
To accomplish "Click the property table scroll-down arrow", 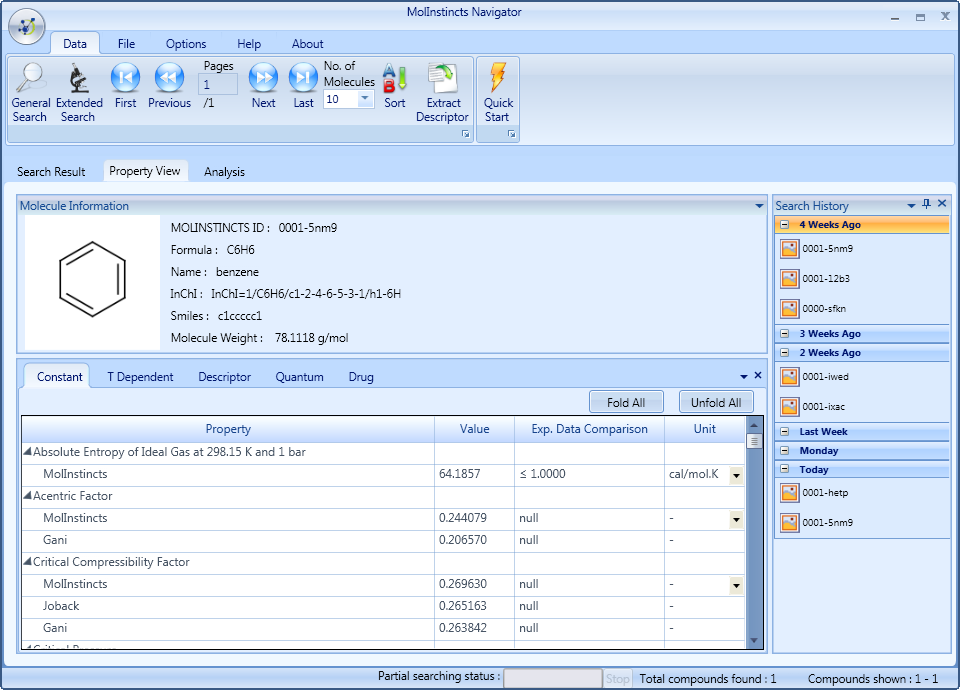I will (754, 640).
